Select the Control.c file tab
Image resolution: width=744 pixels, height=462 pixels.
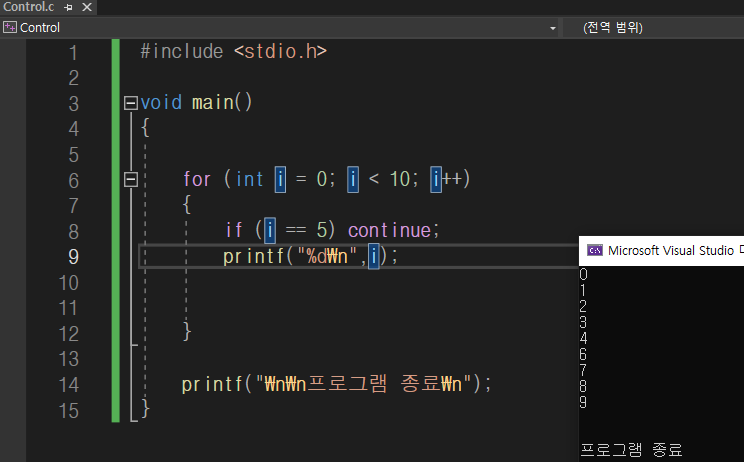(x=28, y=7)
